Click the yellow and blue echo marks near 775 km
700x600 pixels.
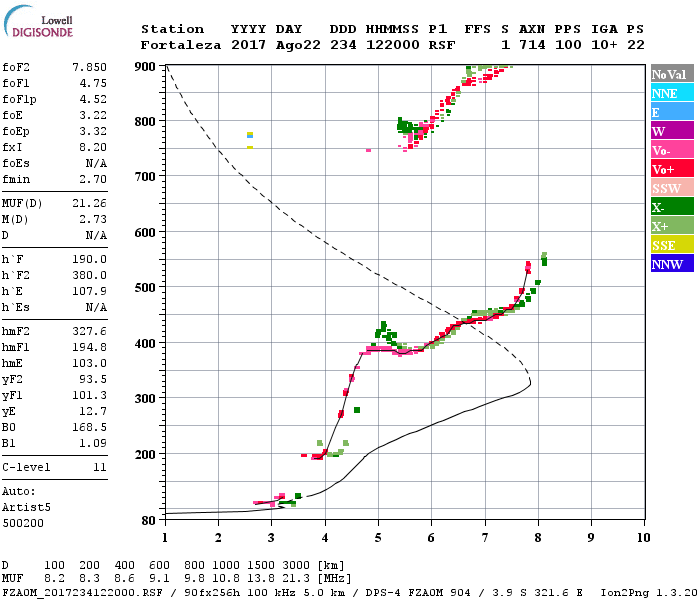pos(250,135)
